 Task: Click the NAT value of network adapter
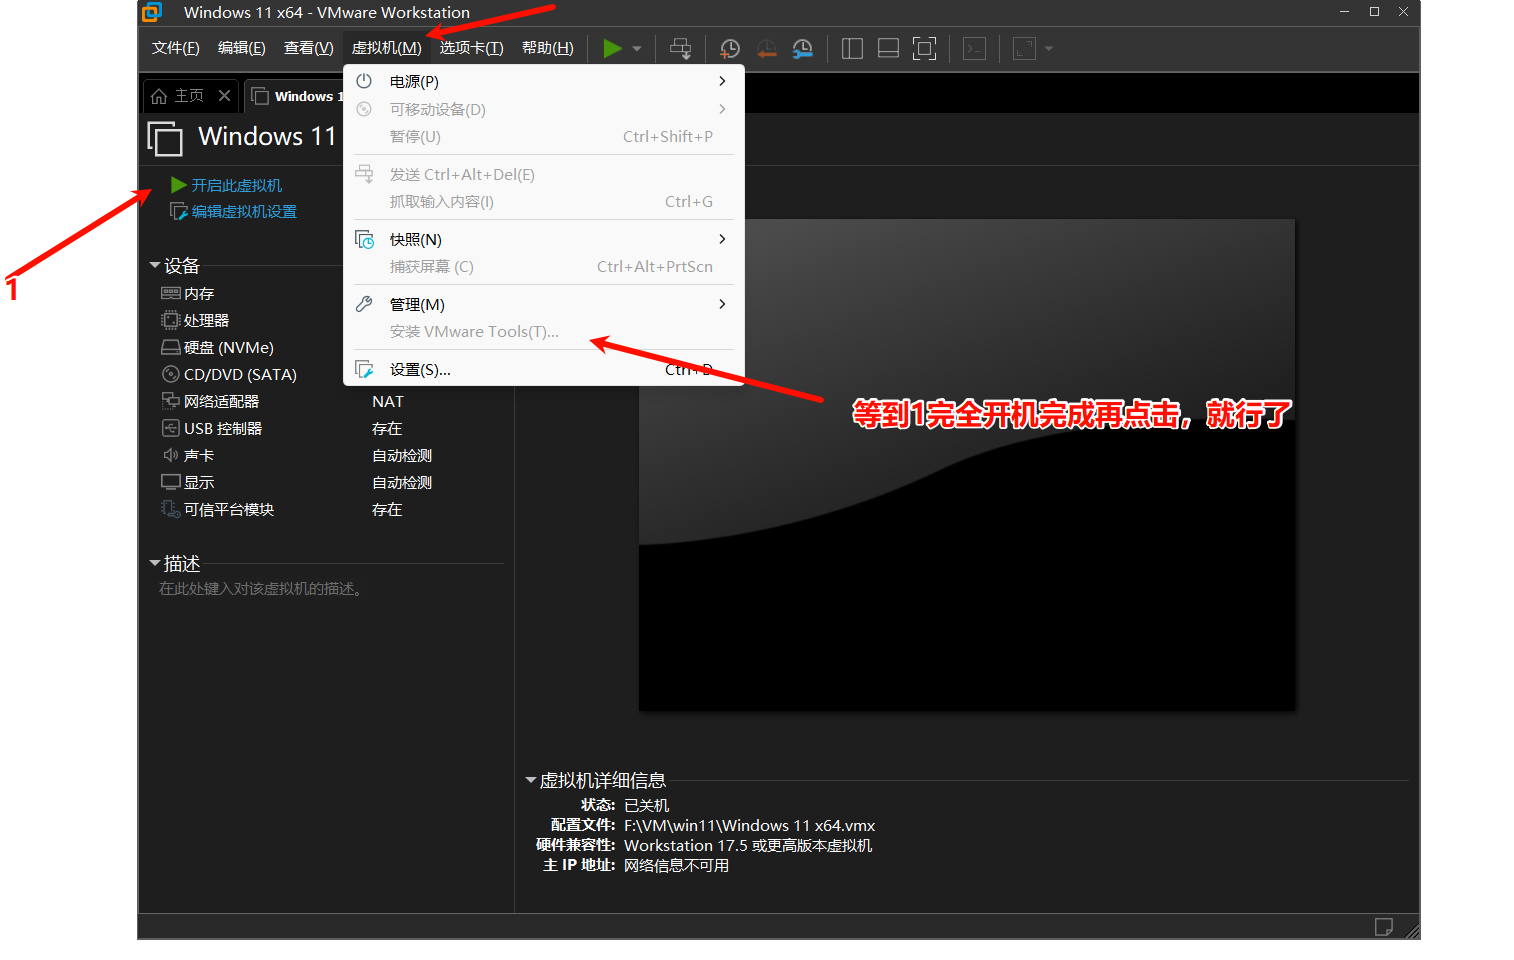point(388,401)
